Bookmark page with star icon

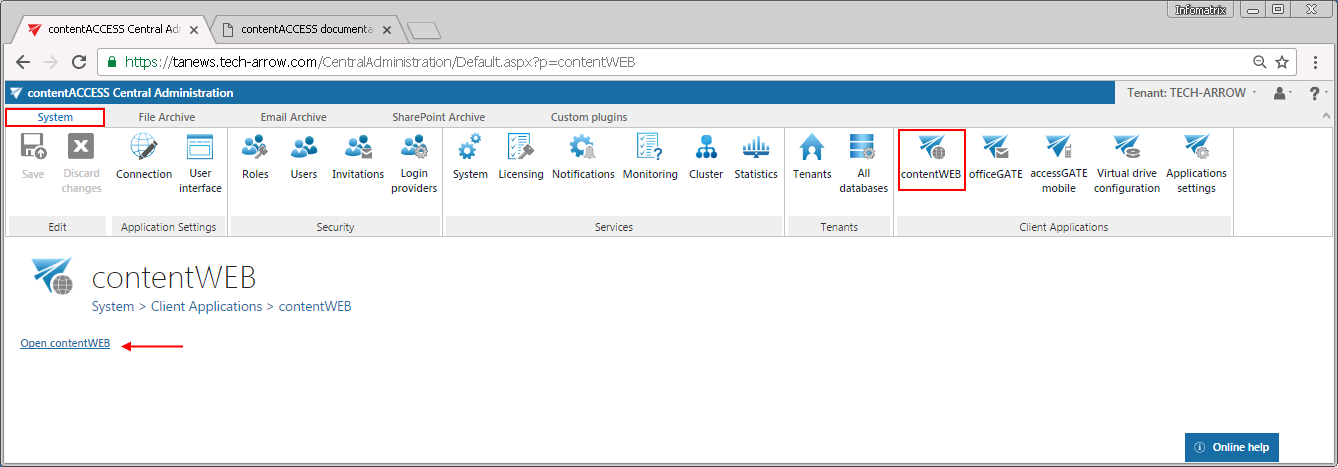[1283, 62]
